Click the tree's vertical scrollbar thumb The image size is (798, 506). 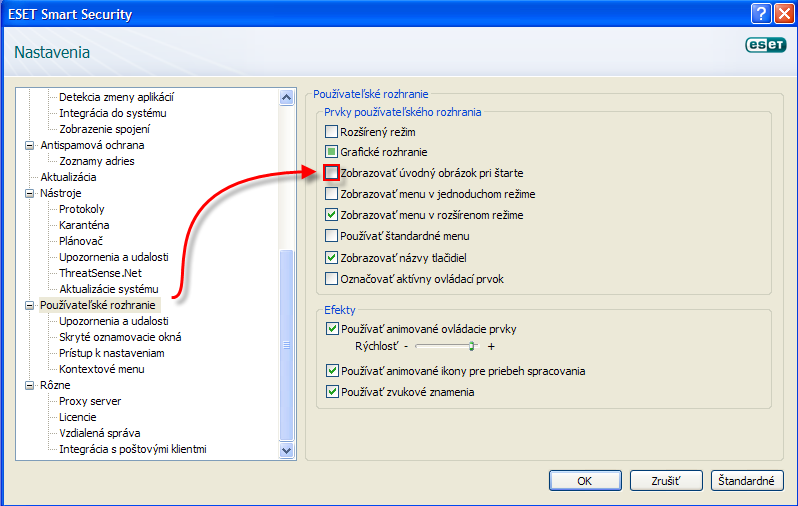[287, 345]
